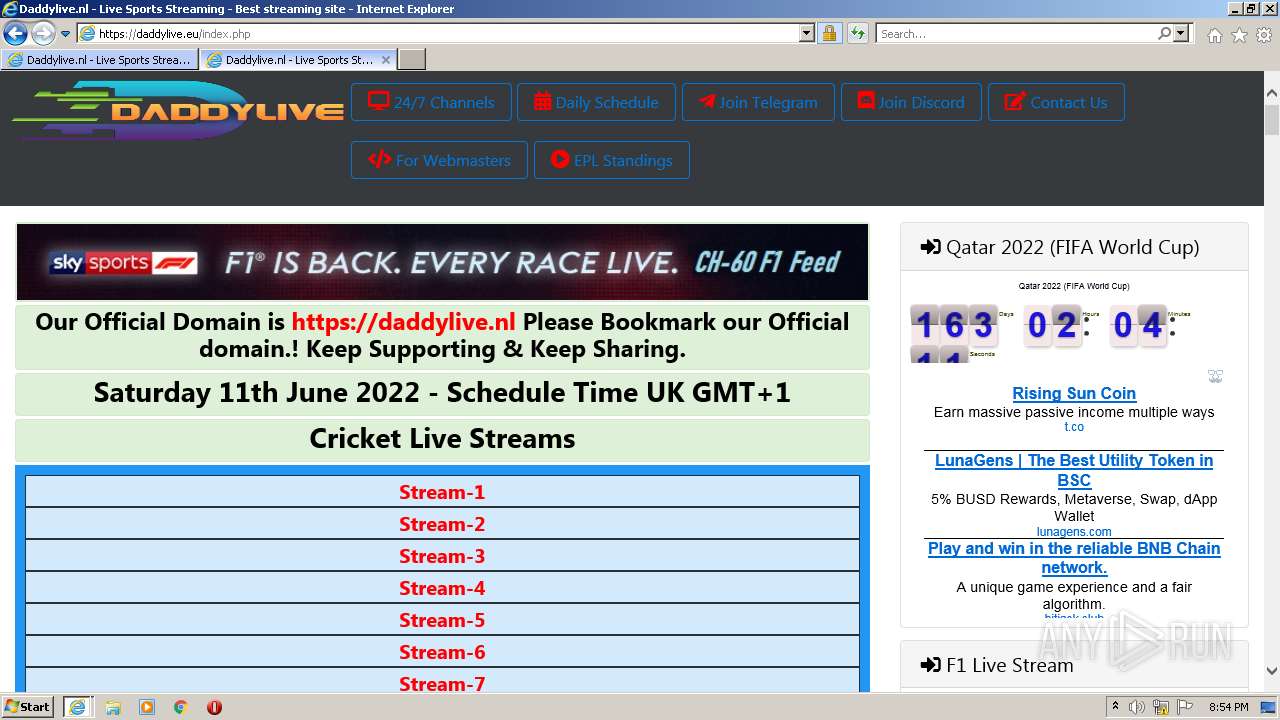Open the red shield antivirus taskbar icon
Viewport: 1280px width, 720px height.
click(214, 707)
